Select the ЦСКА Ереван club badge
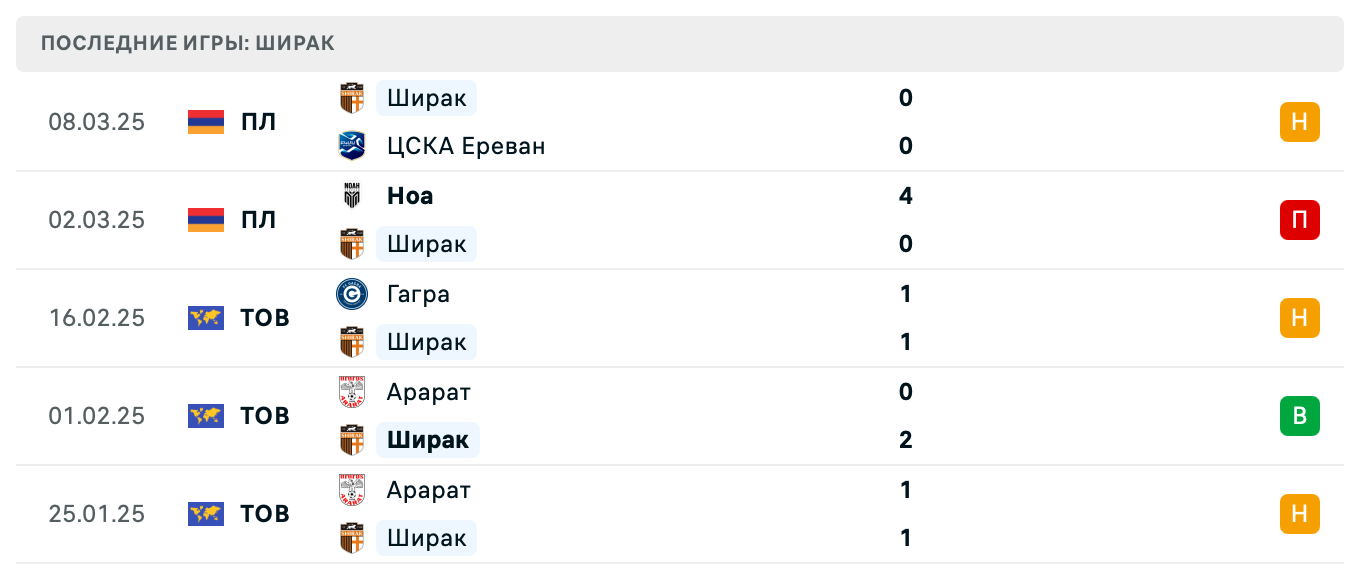This screenshot has height=578, width=1358. pos(352,145)
